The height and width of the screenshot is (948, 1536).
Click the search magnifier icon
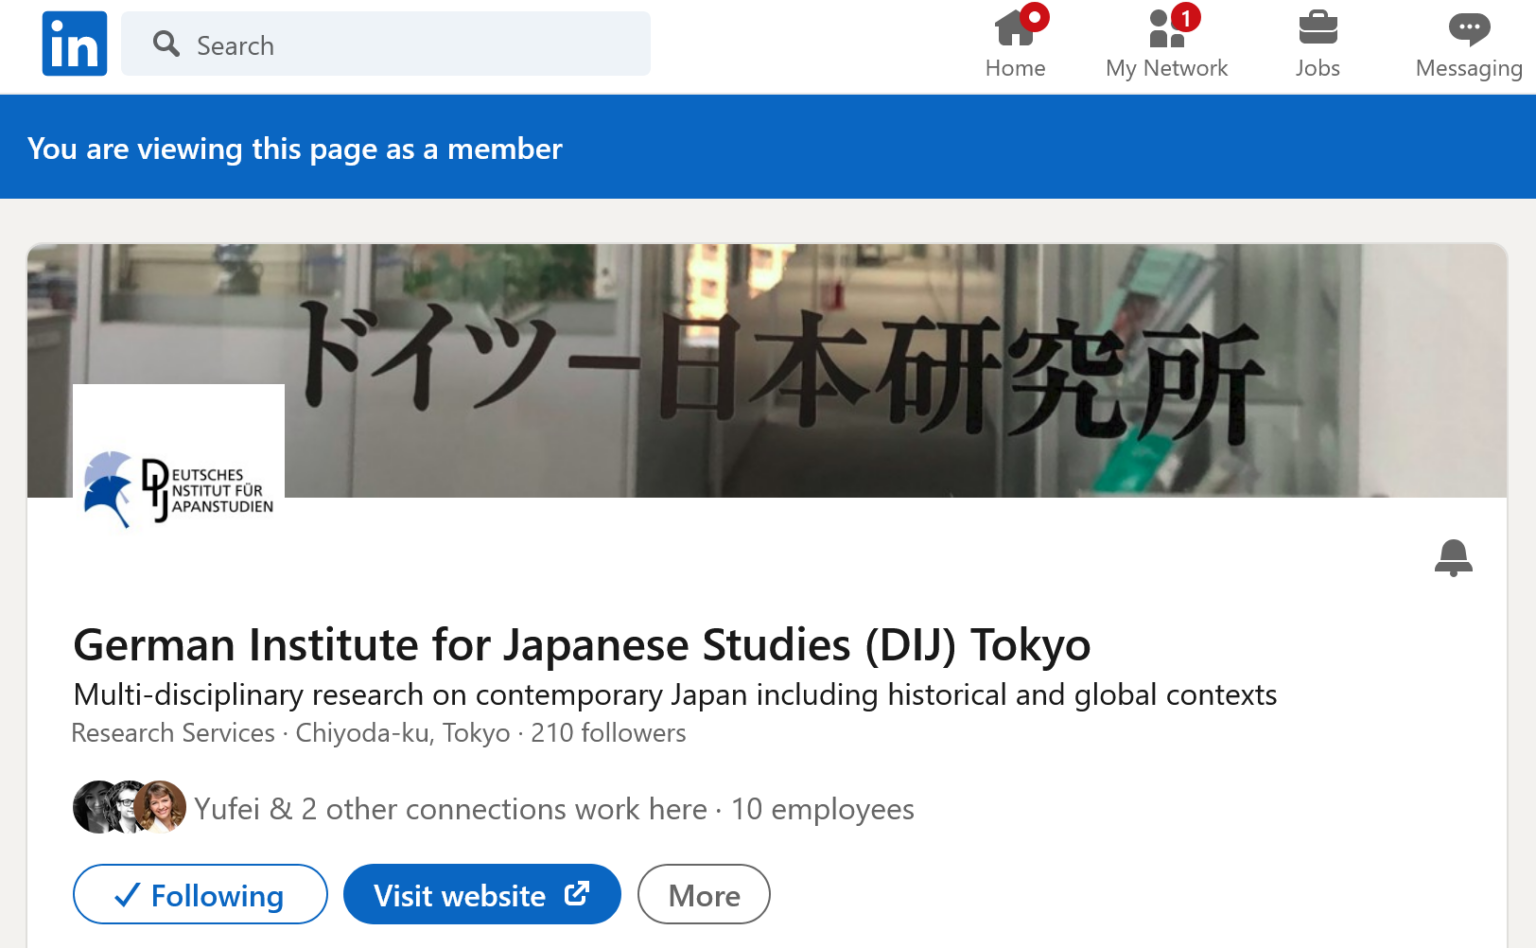coord(166,44)
